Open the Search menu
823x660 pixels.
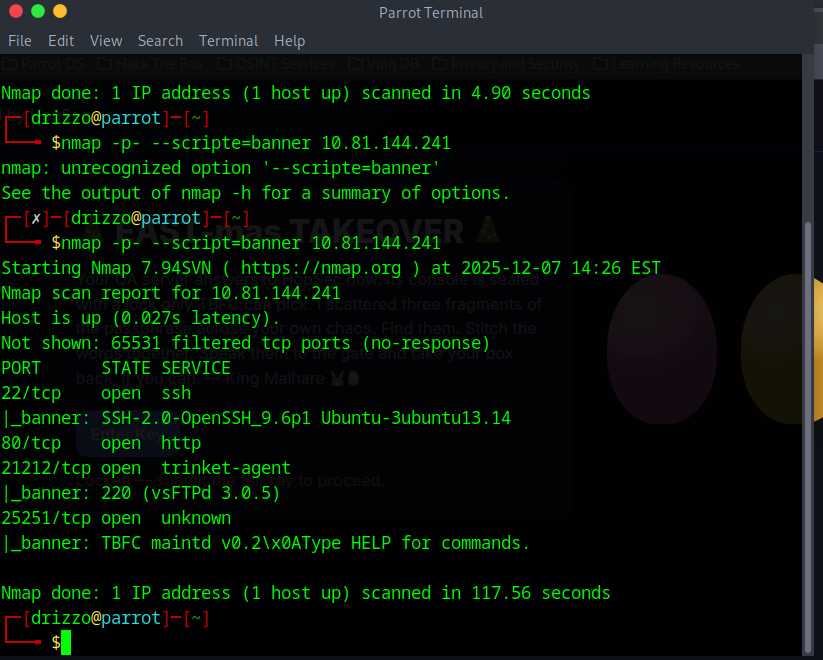click(x=160, y=41)
